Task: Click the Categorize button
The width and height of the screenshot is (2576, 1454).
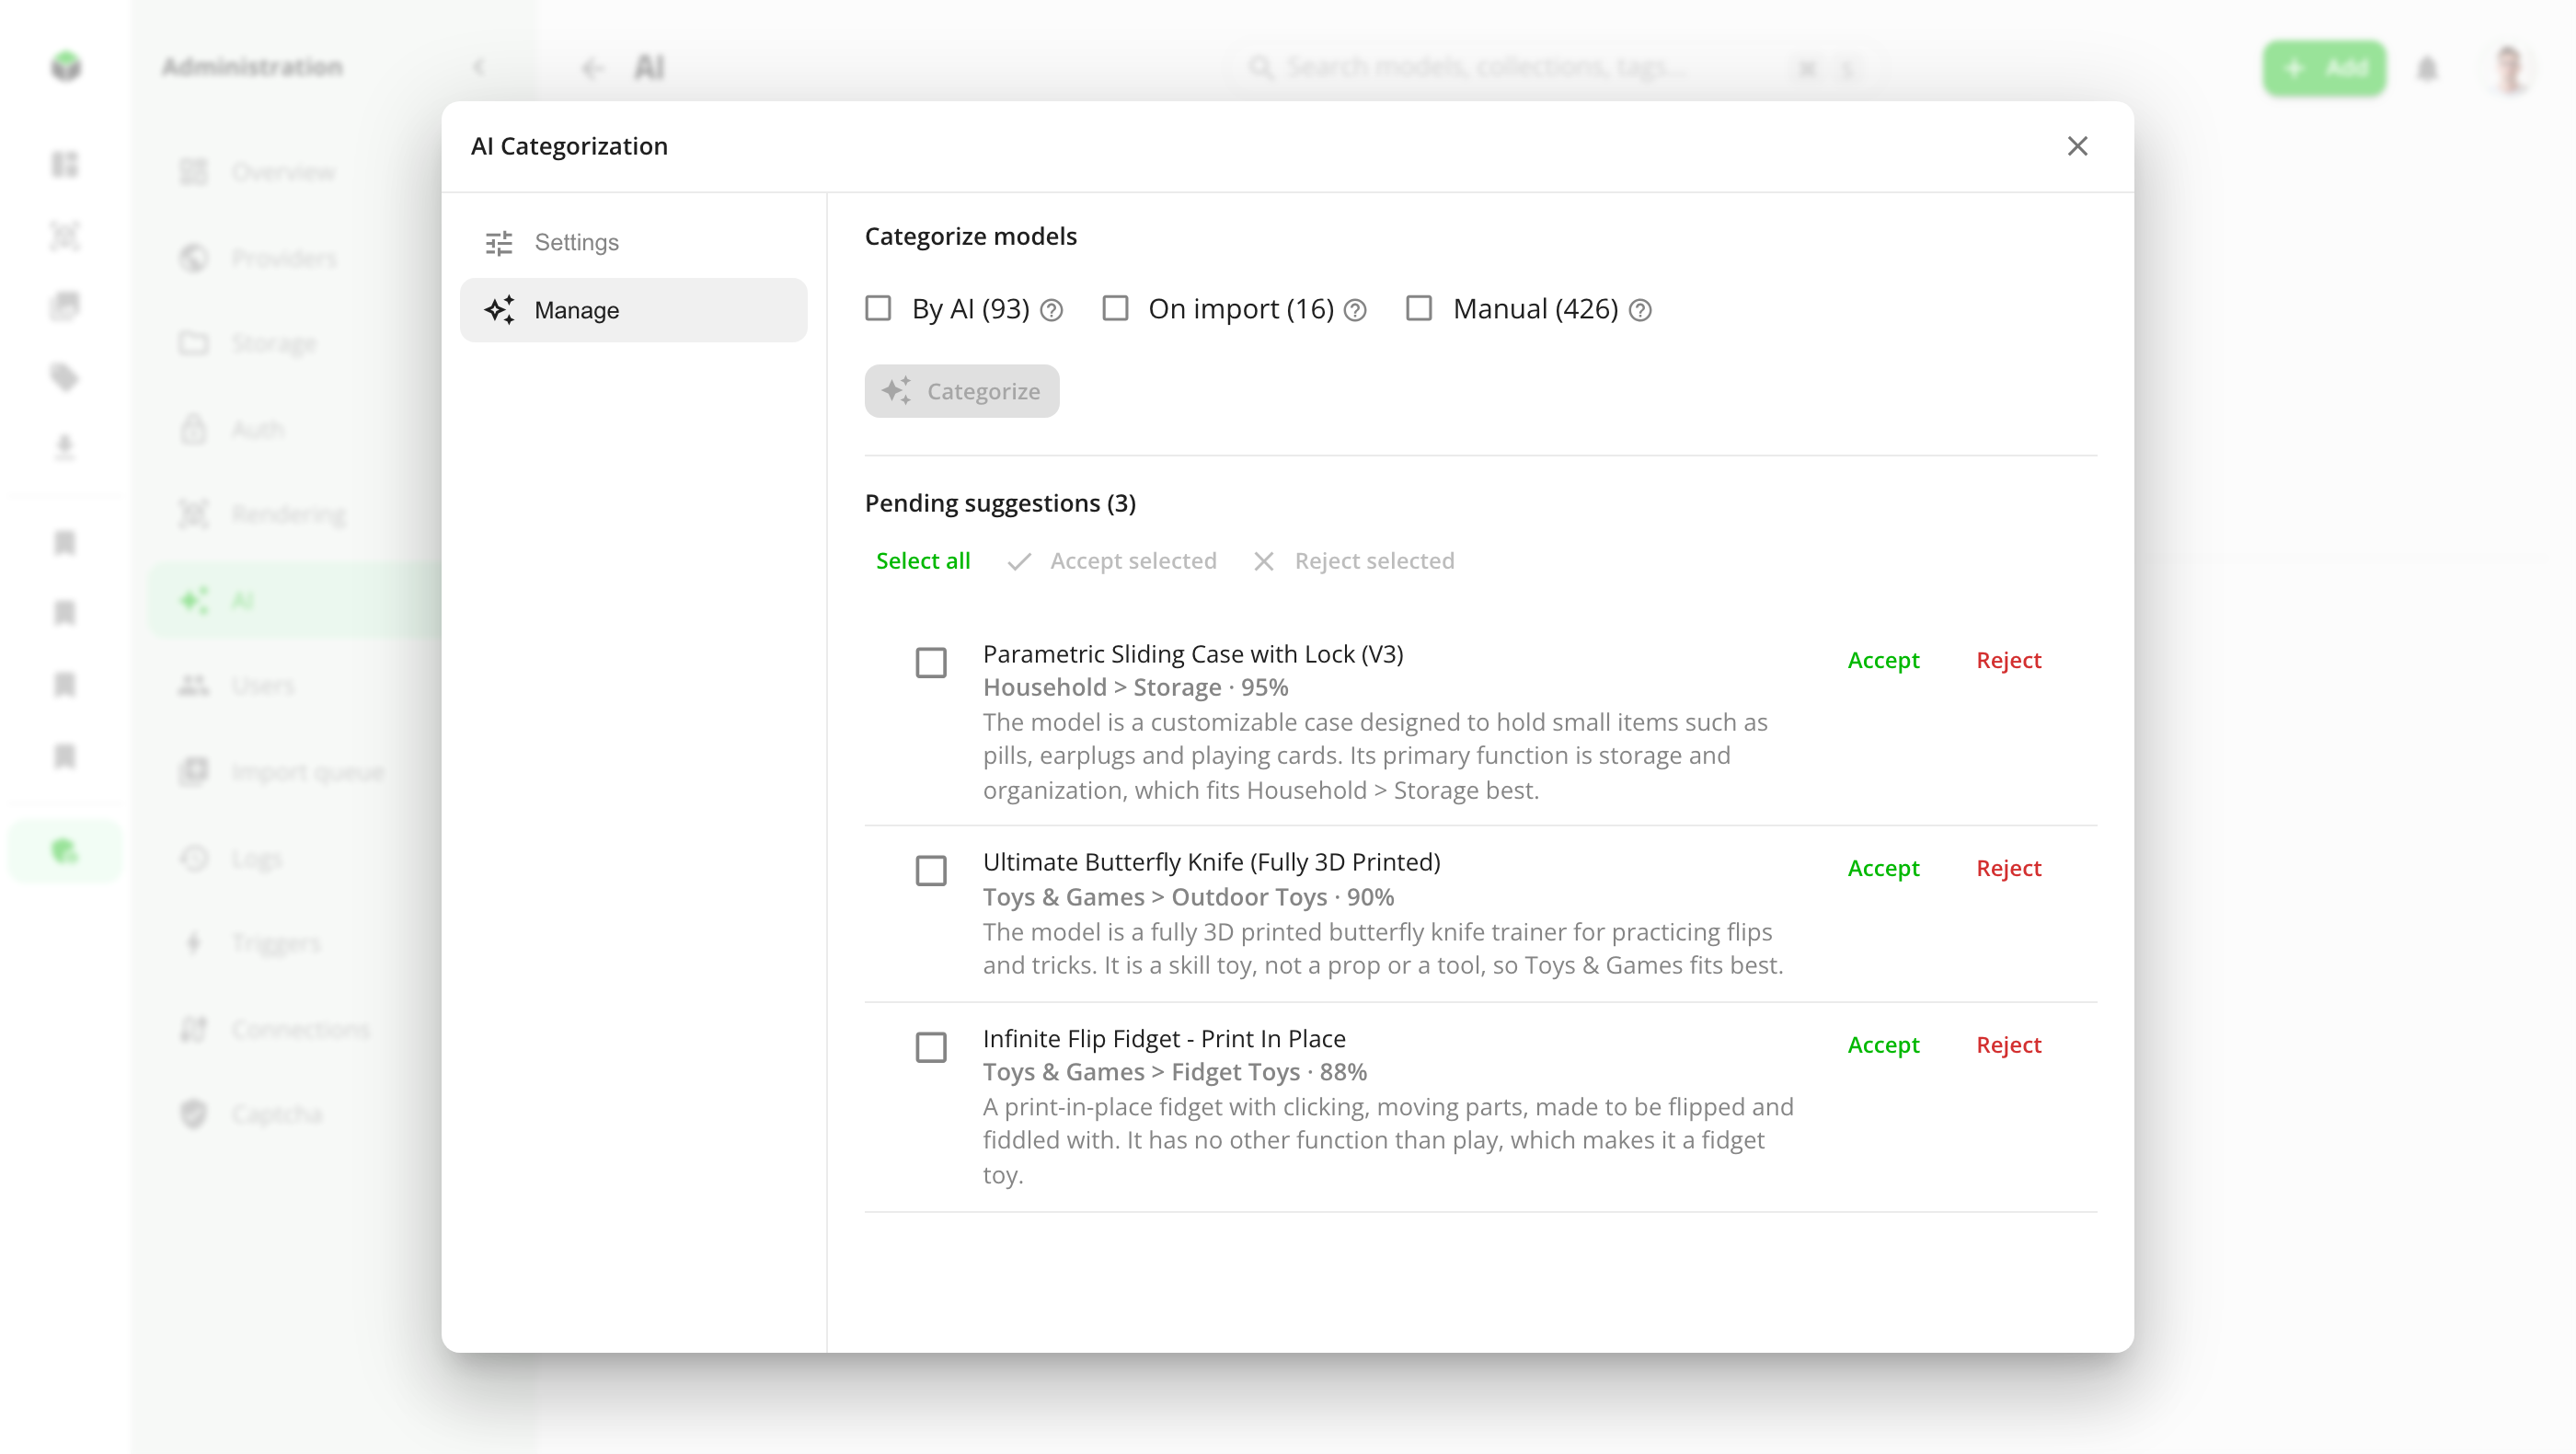Action: pyautogui.click(x=962, y=391)
